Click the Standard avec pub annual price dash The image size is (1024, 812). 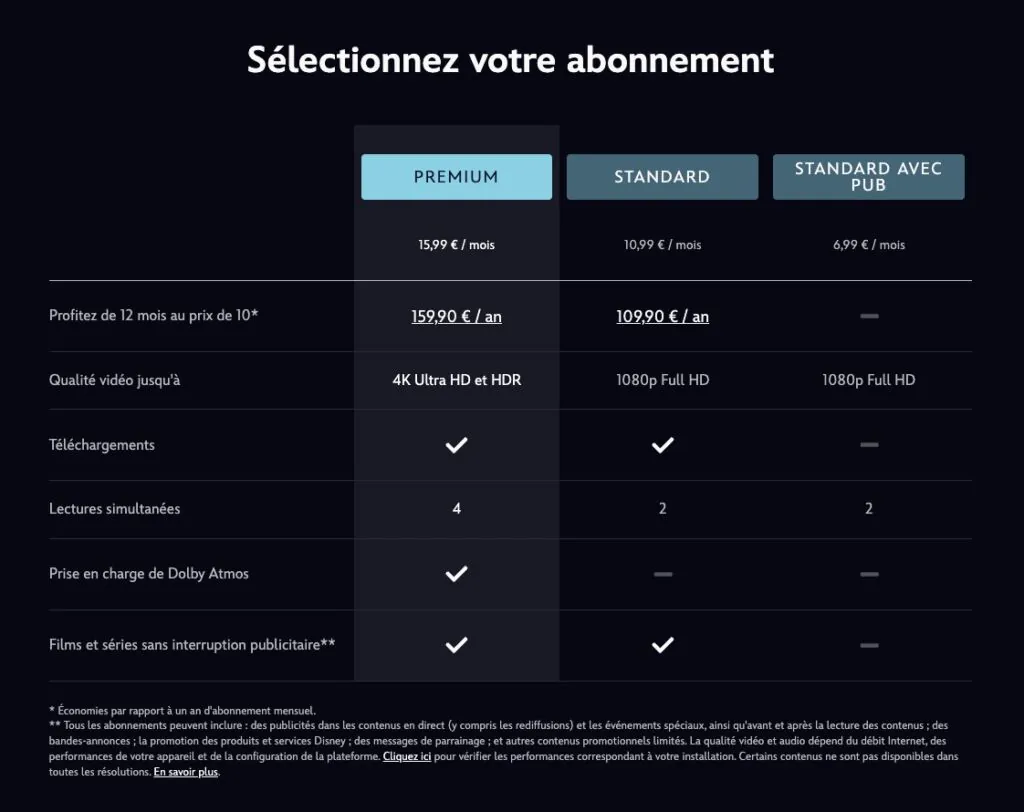pyautogui.click(x=868, y=315)
